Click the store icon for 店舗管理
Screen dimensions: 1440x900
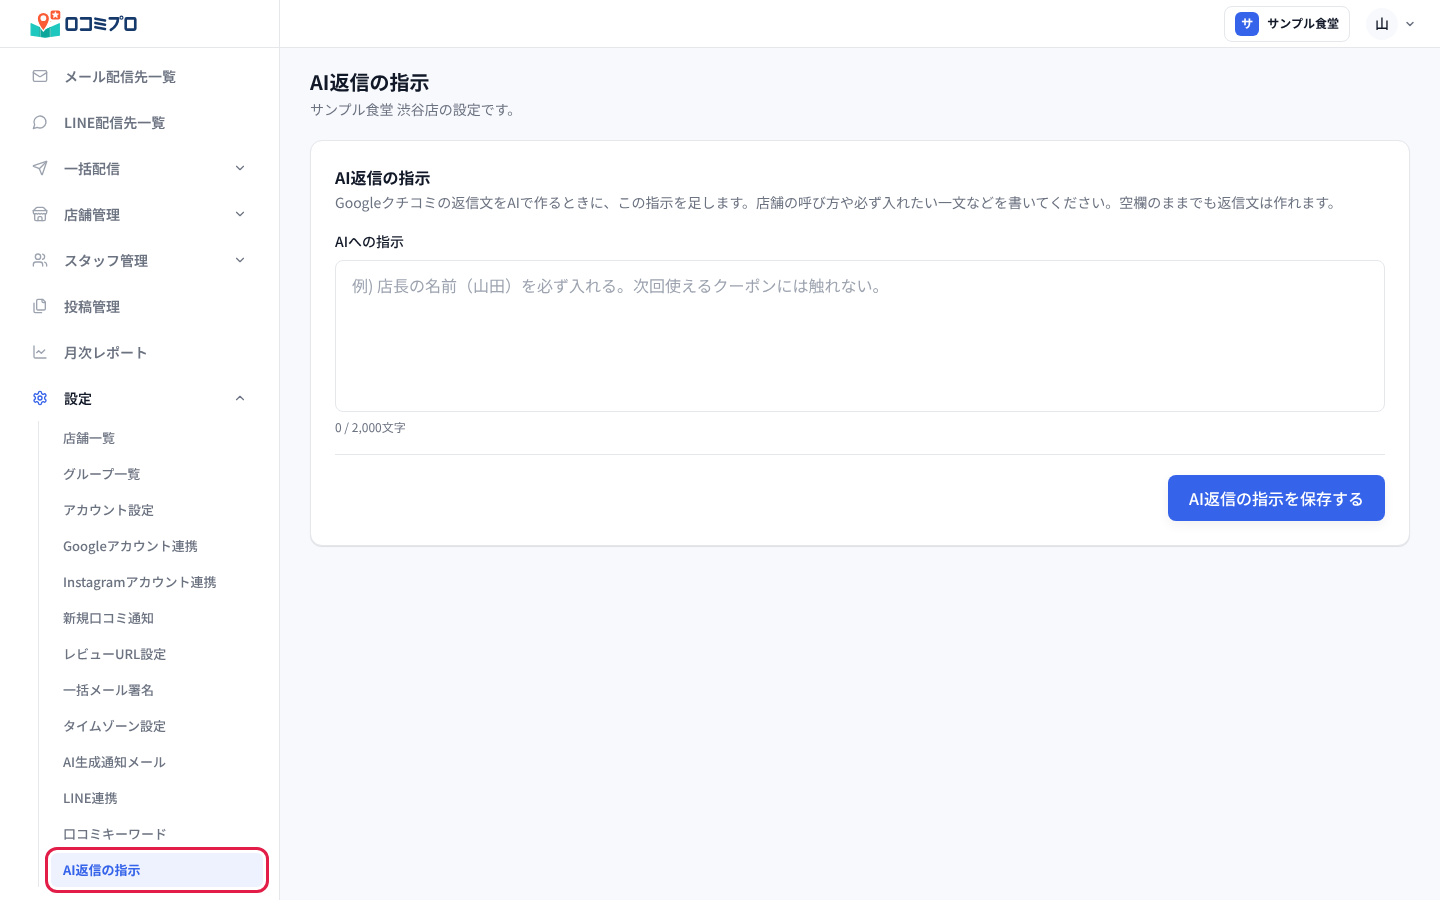[x=40, y=214]
